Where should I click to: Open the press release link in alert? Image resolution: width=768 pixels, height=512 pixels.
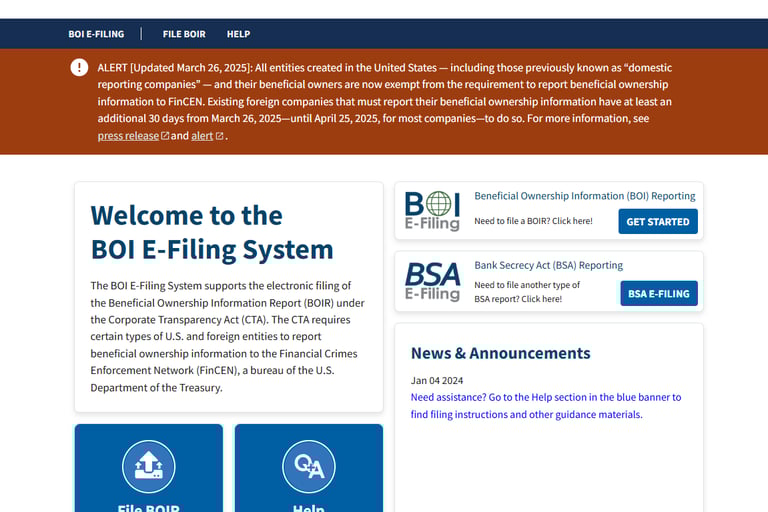pos(128,136)
